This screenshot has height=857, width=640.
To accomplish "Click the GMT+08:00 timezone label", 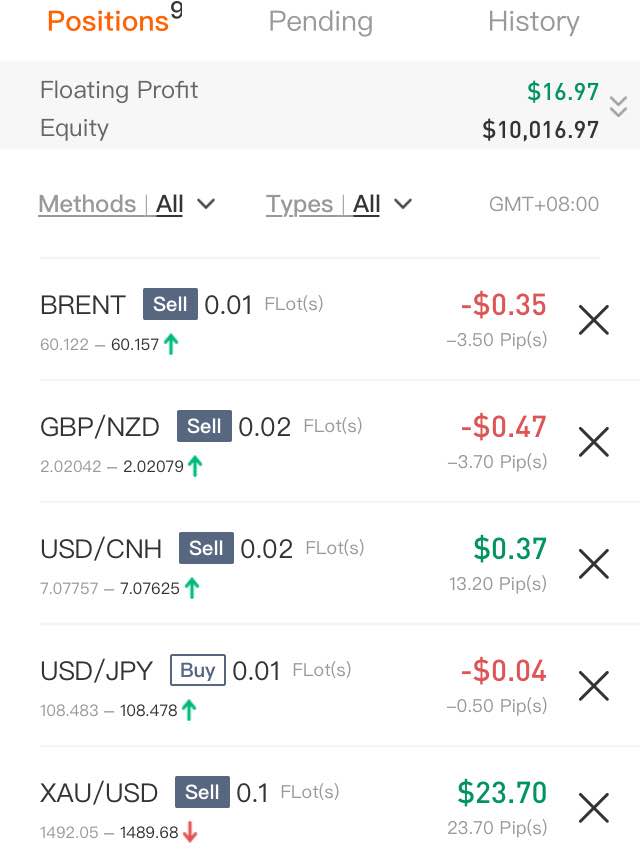I will [x=544, y=204].
